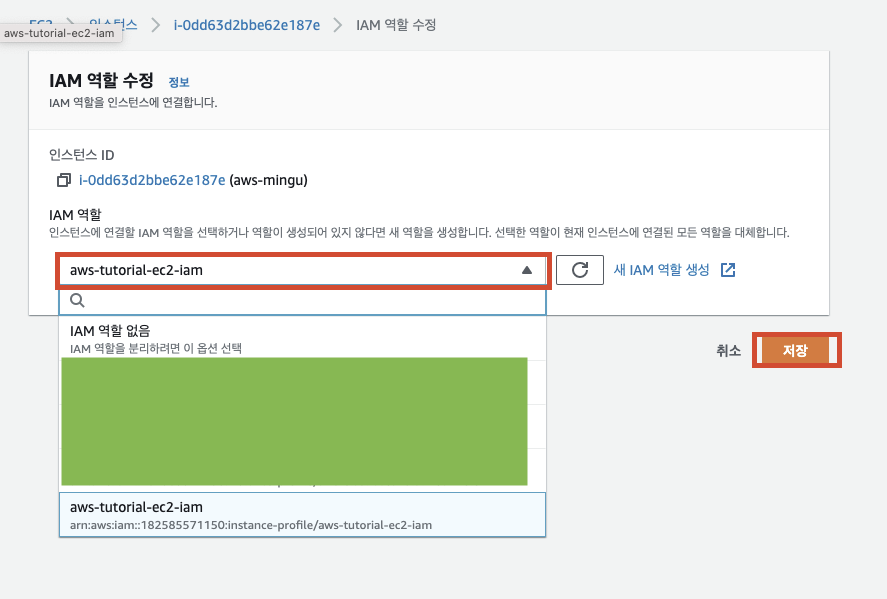
Task: Open the 정보 info link
Action: [179, 82]
